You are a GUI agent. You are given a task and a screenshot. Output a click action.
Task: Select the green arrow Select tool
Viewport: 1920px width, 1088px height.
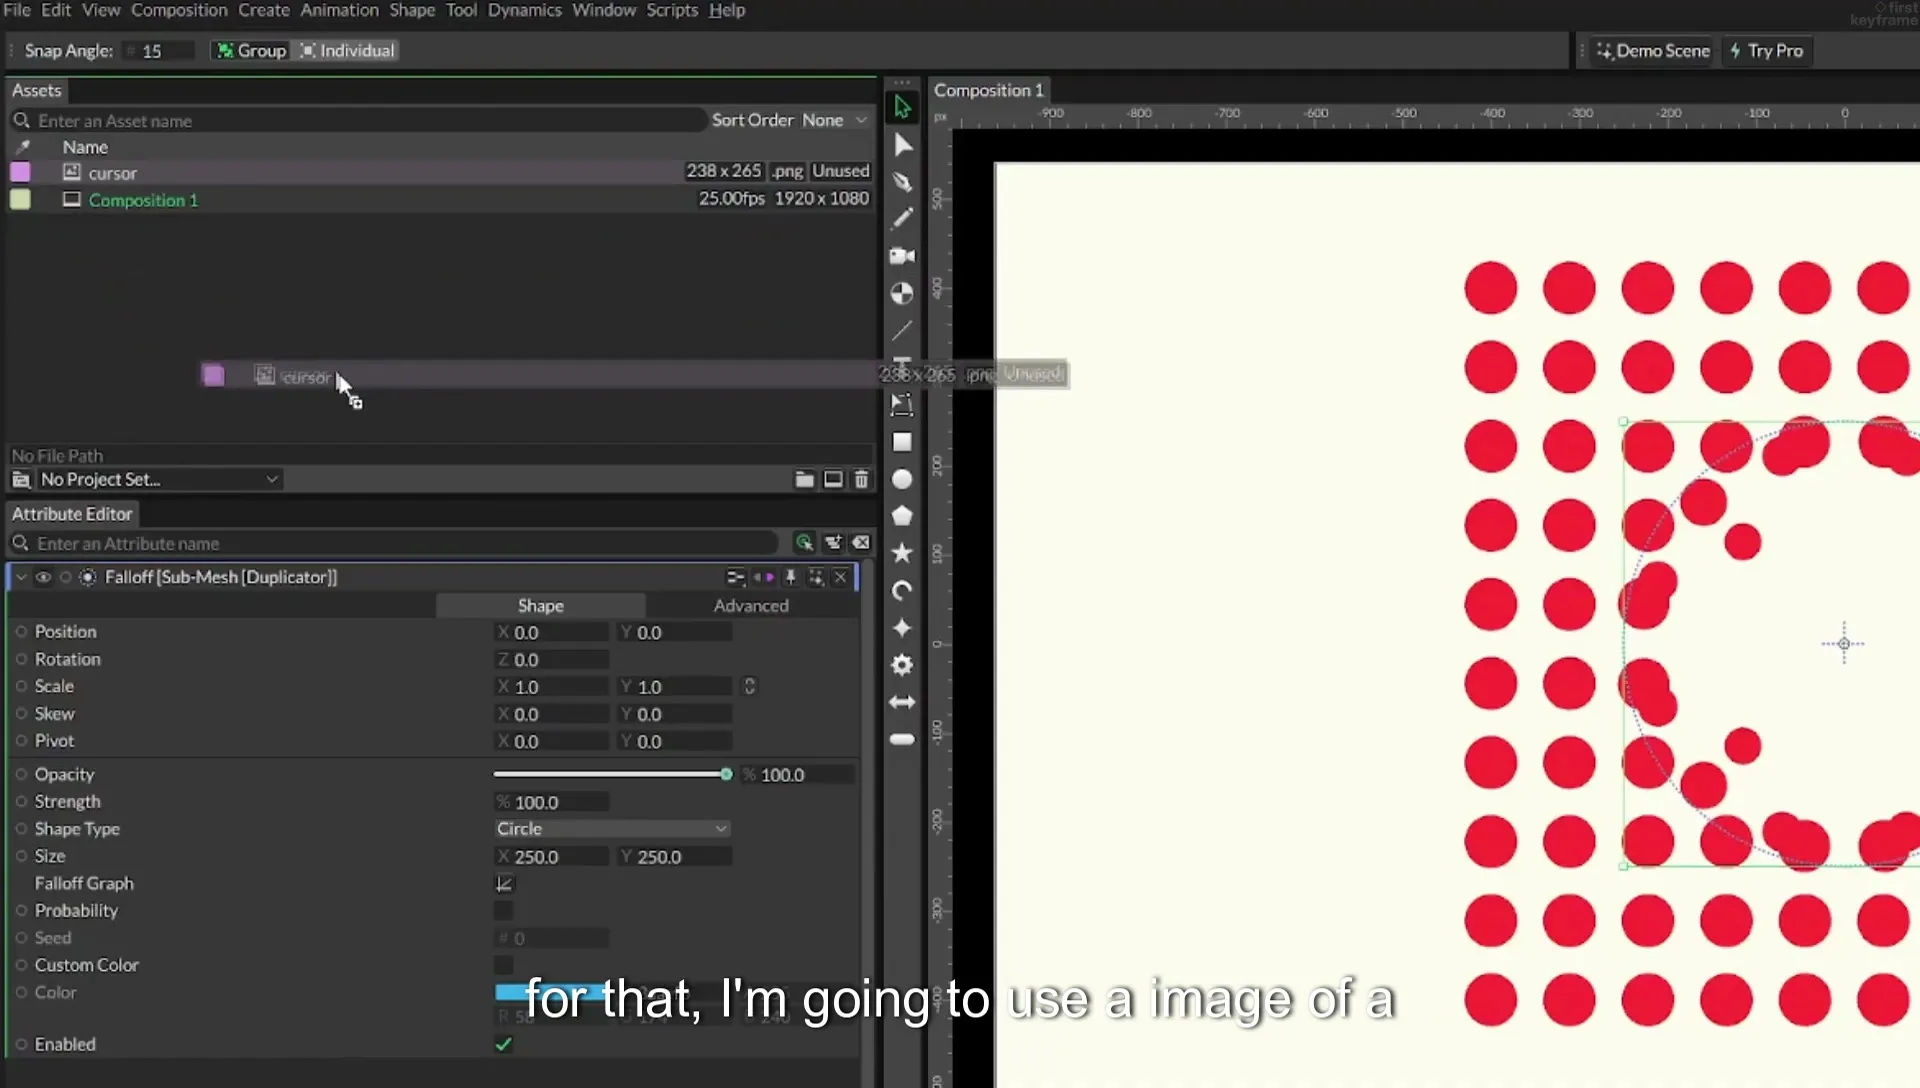point(902,106)
